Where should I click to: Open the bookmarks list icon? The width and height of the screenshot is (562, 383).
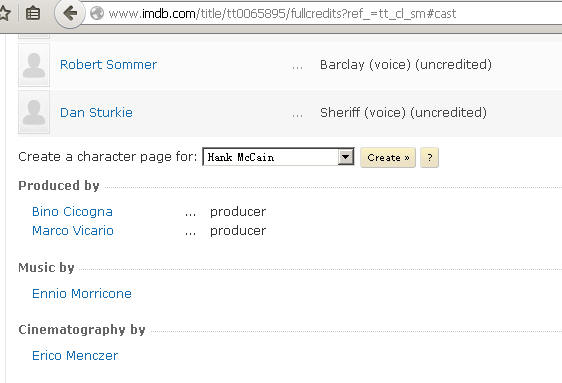click(33, 14)
